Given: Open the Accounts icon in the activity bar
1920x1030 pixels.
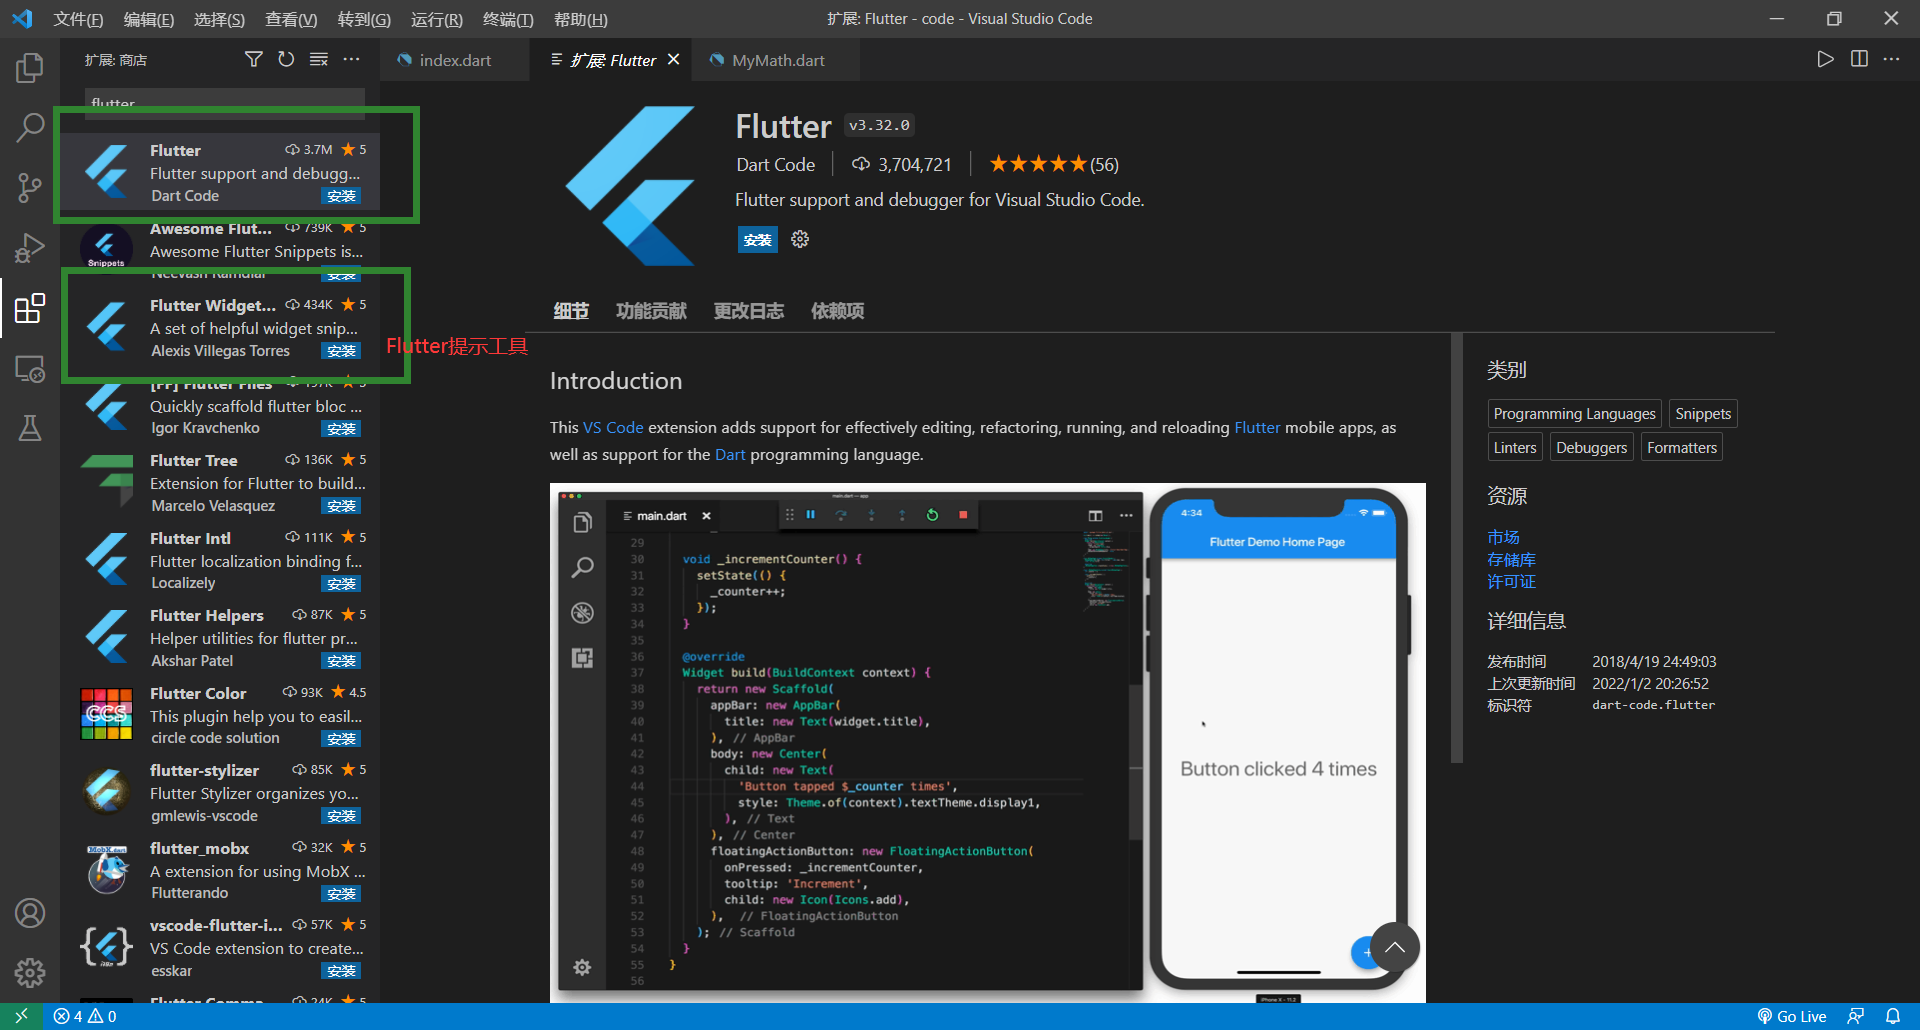Looking at the screenshot, I should pos(29,913).
